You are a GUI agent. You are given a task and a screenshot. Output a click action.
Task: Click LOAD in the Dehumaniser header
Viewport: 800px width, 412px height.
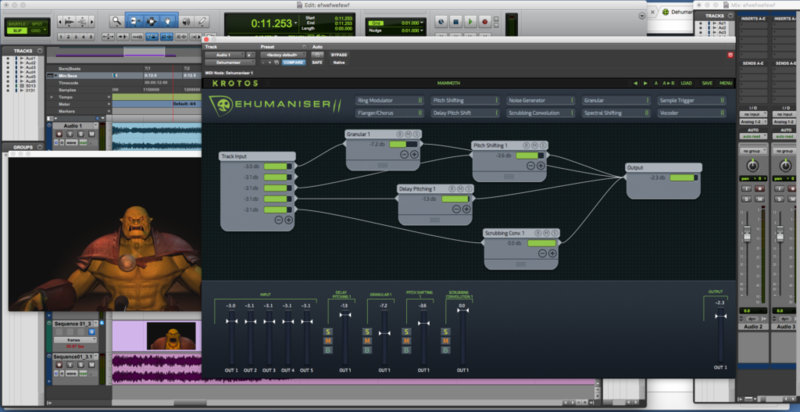coord(686,83)
